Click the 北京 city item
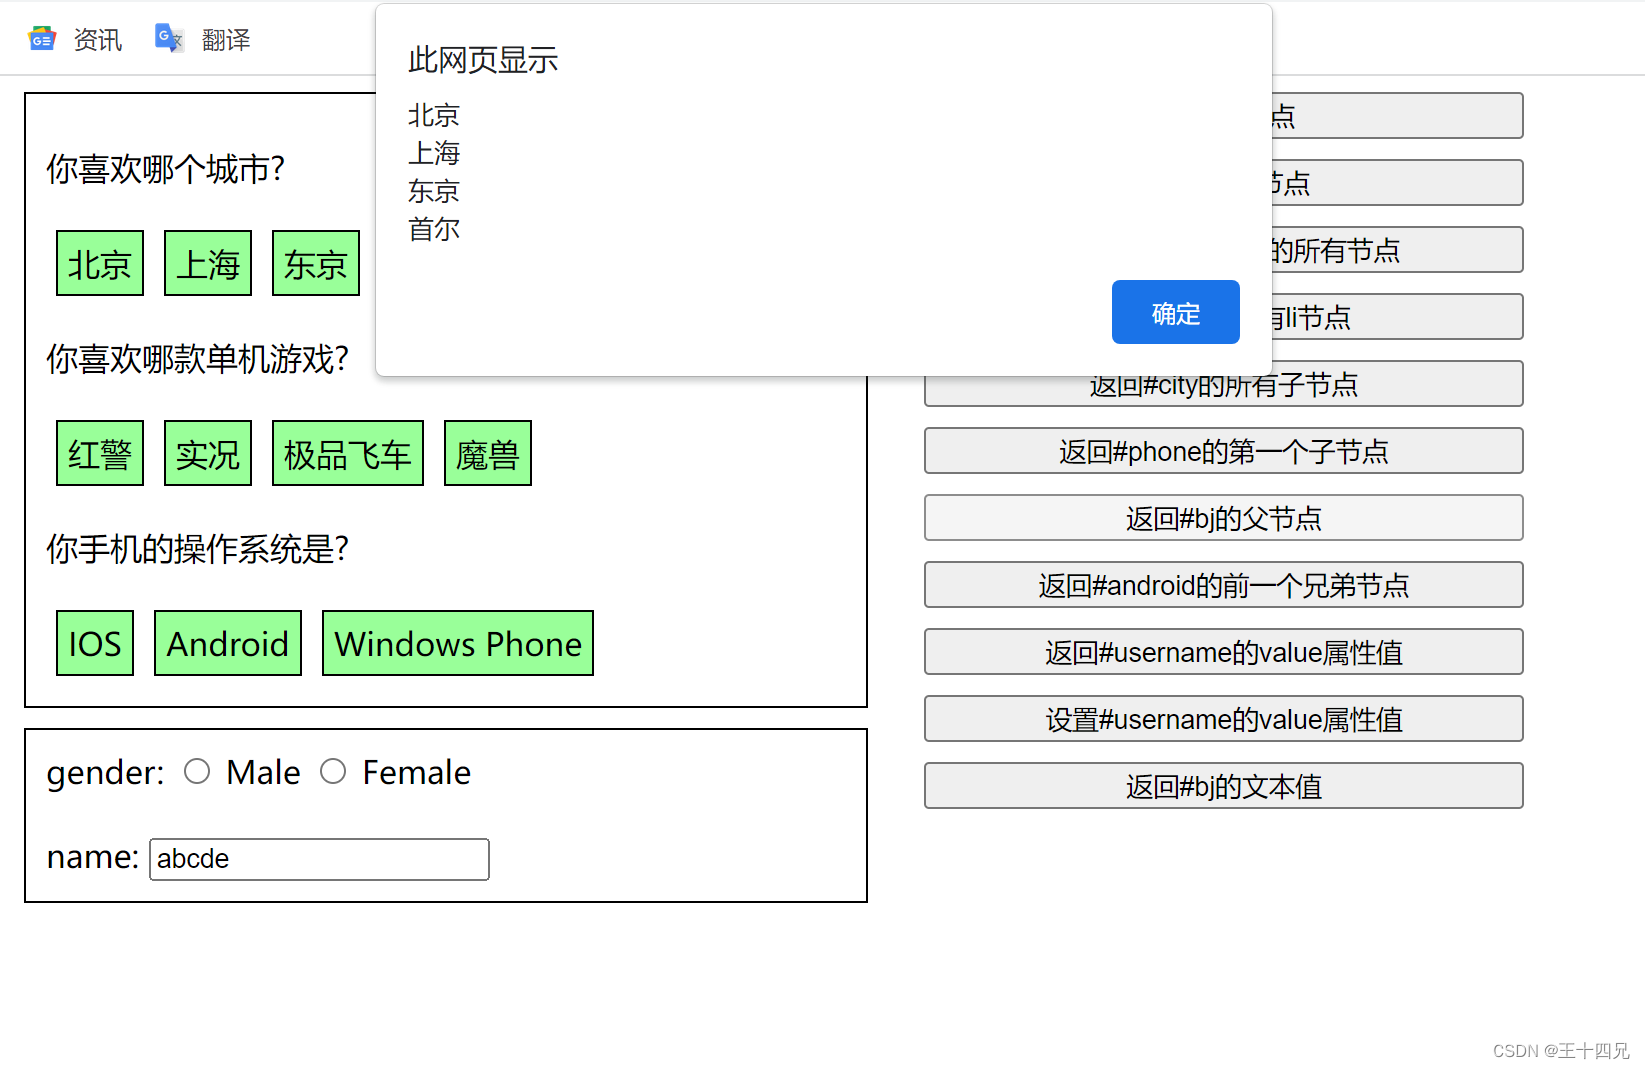The height and width of the screenshot is (1069, 1645). tap(100, 263)
